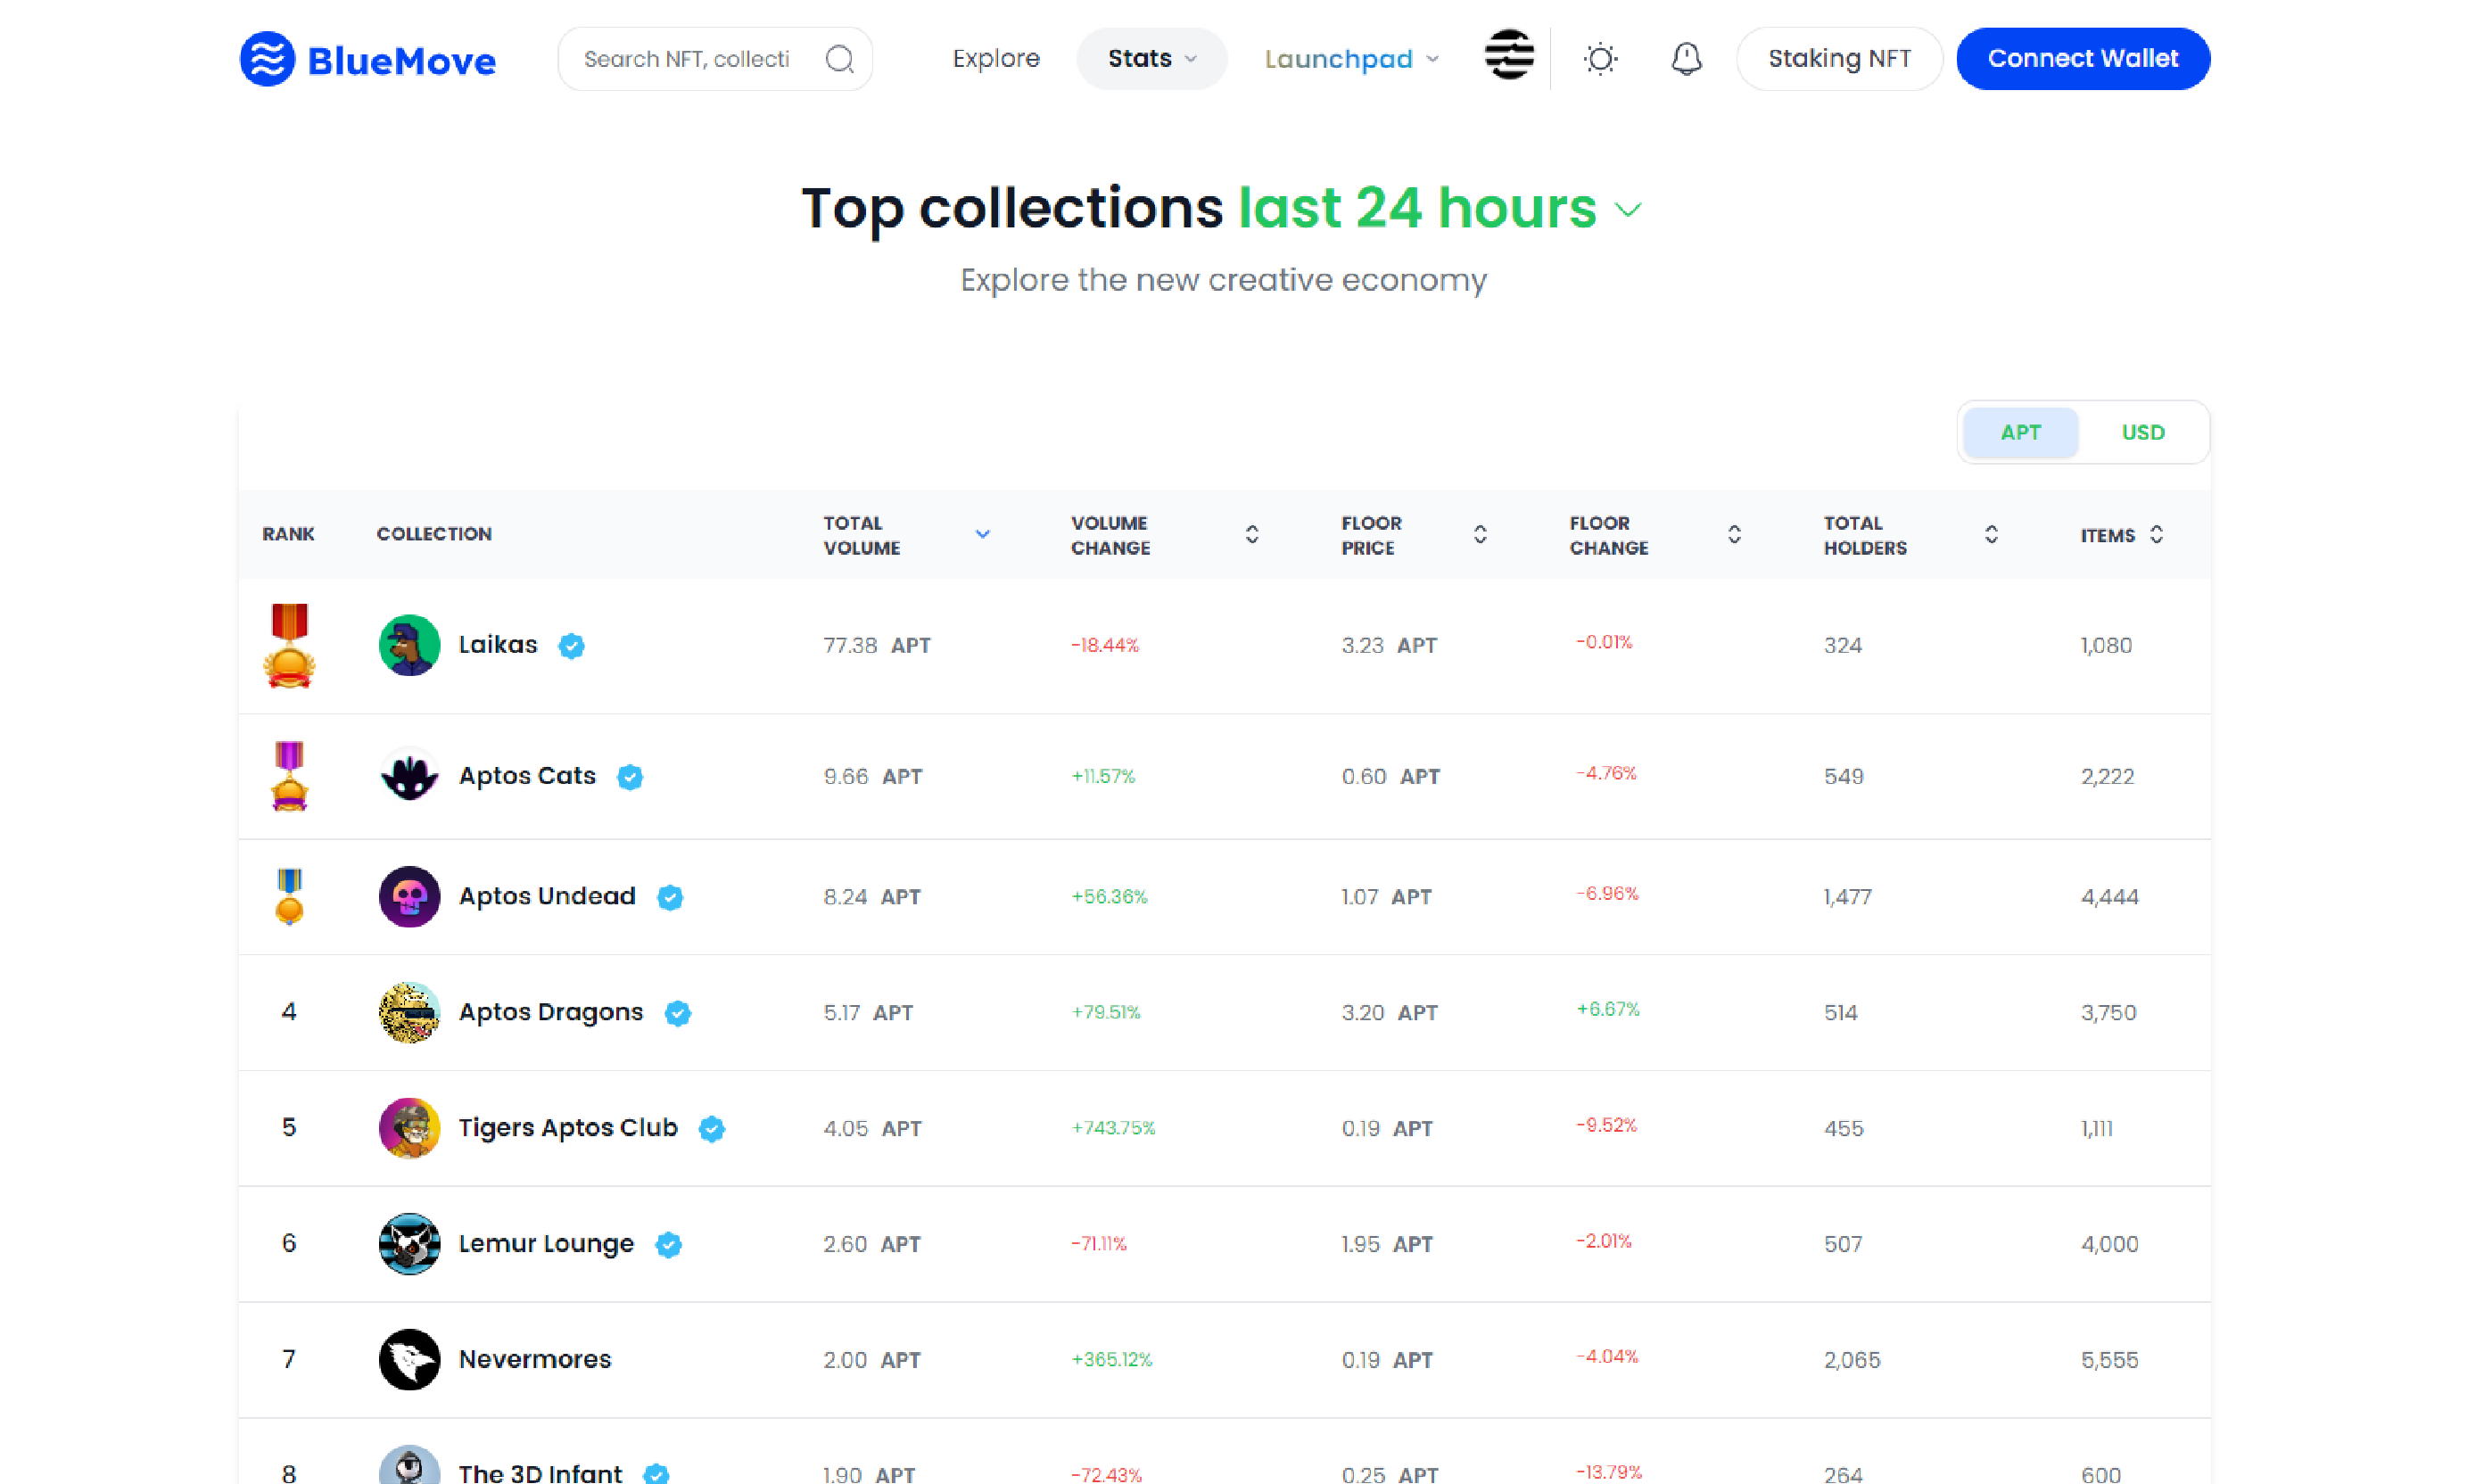2492x1484 pixels.
Task: Open the Tigers Aptos Club link
Action: [568, 1128]
